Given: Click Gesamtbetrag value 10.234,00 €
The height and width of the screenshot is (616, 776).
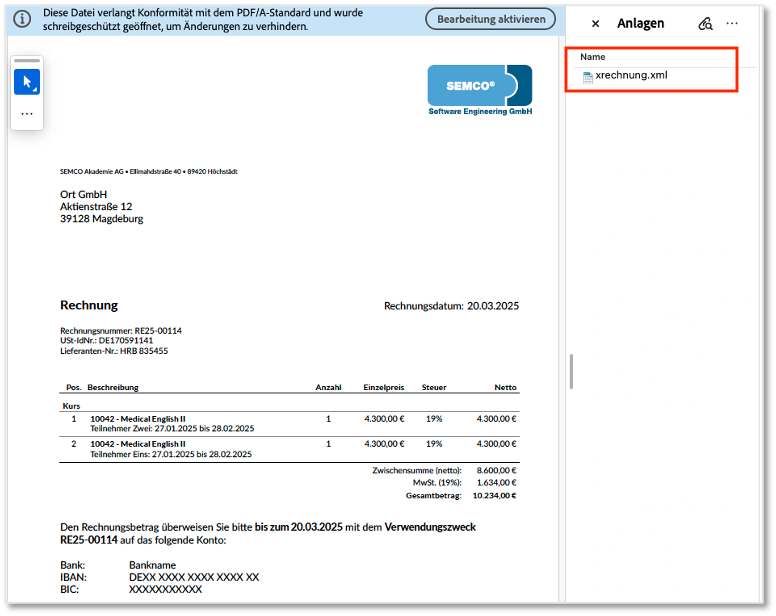Looking at the screenshot, I should point(494,495).
